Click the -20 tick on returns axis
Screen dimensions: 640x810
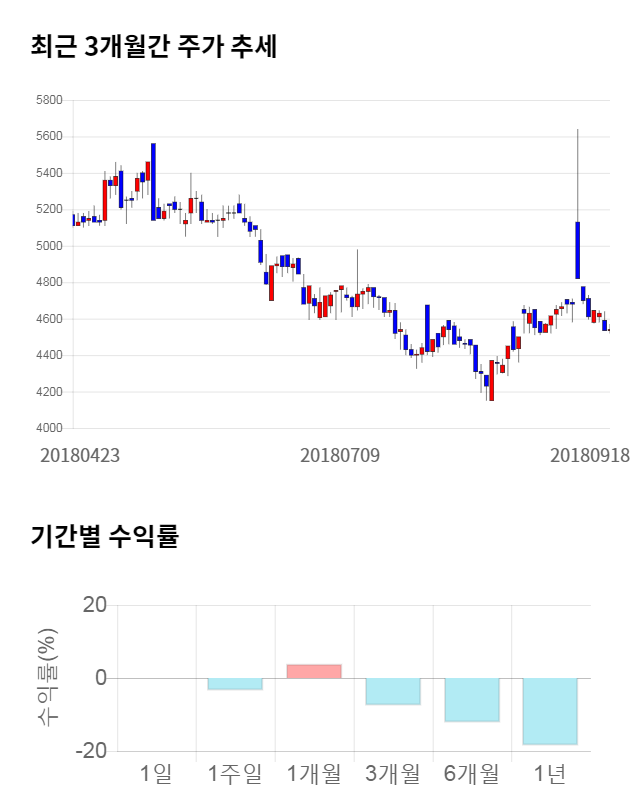(x=93, y=751)
